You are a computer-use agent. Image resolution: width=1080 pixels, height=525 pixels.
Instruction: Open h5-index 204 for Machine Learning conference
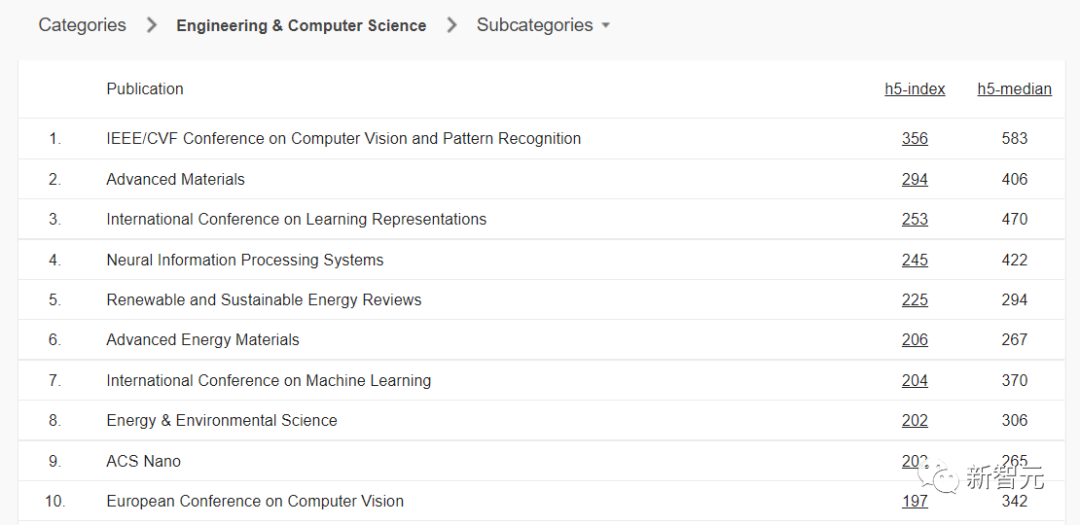914,381
